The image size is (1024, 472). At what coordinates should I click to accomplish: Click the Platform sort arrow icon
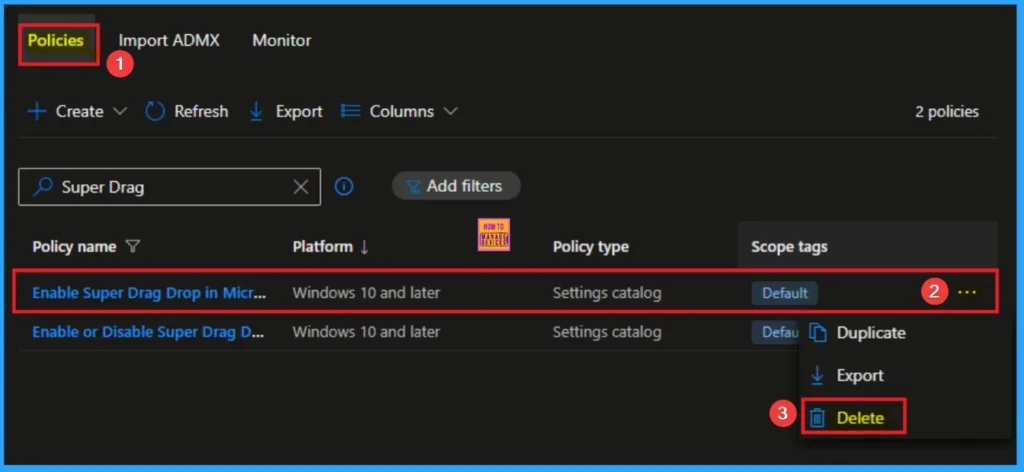(364, 247)
